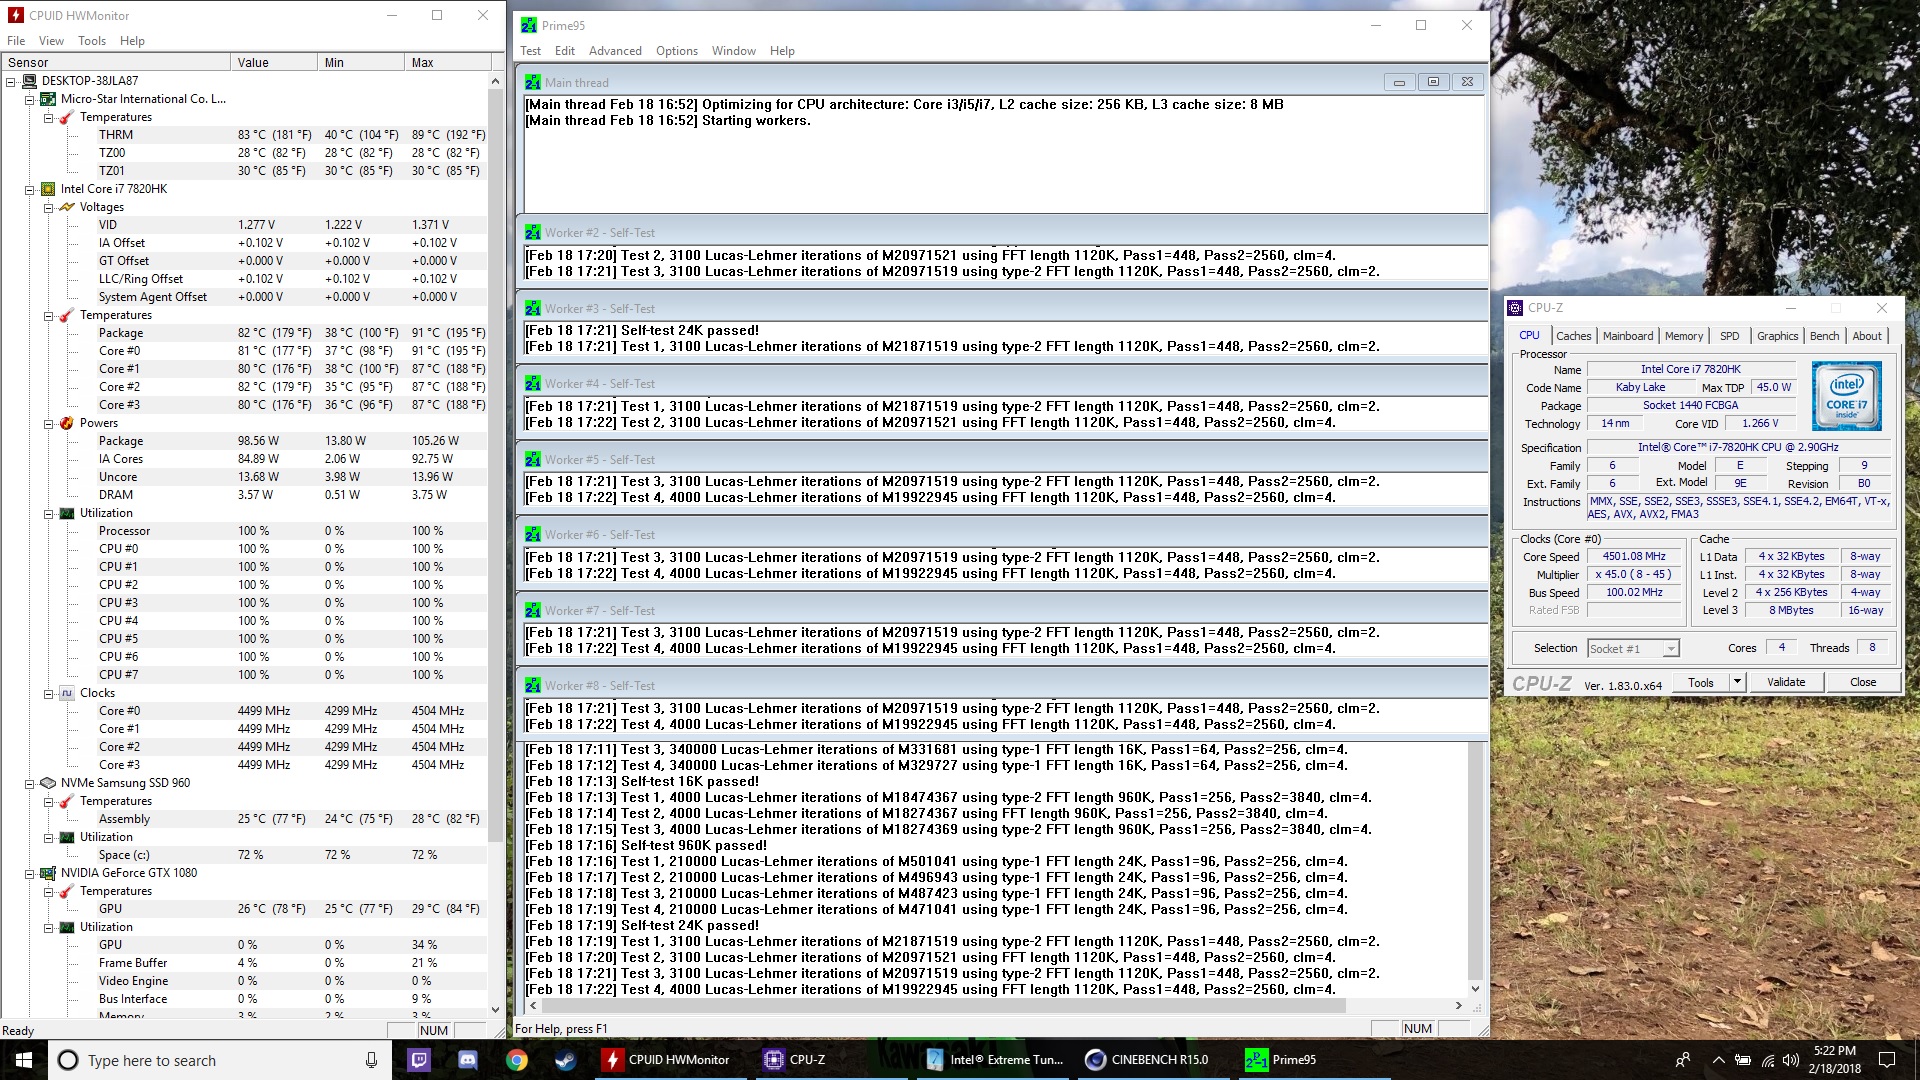Minimize the Main thread child window in Prime95

click(1399, 82)
